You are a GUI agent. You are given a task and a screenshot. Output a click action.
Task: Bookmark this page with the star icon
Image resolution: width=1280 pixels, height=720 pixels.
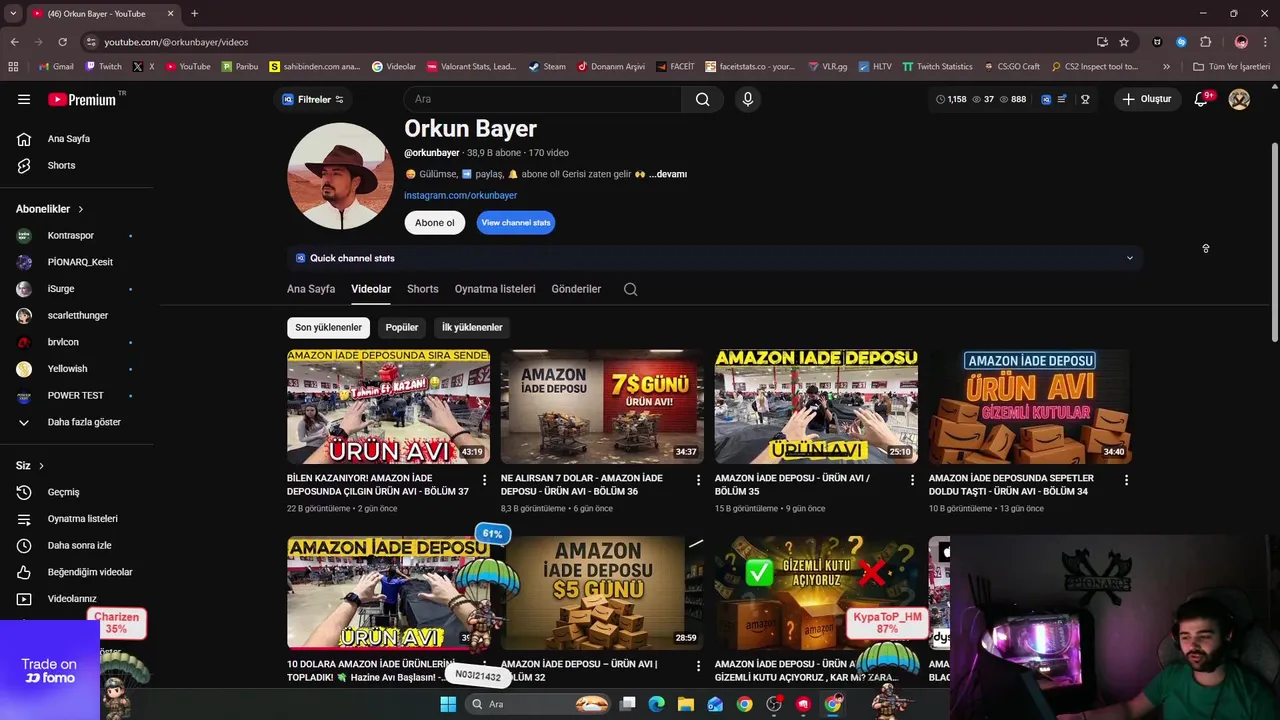point(1124,42)
